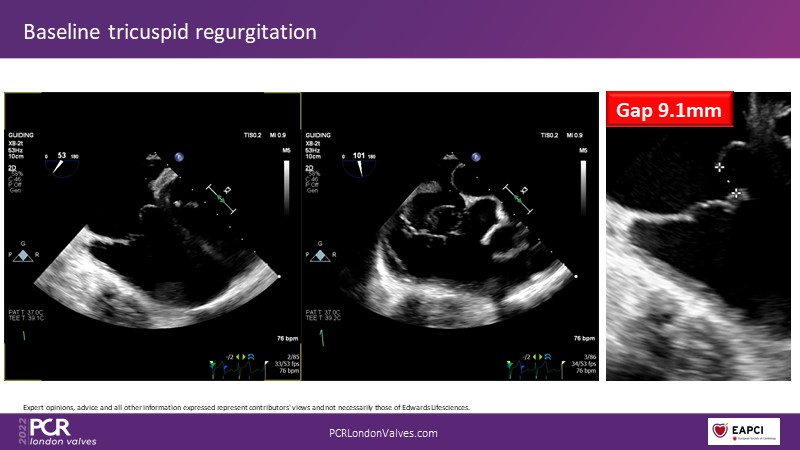The image size is (800, 450).
Task: Click the blue probe marker in middle echo
Action: [x=477, y=156]
